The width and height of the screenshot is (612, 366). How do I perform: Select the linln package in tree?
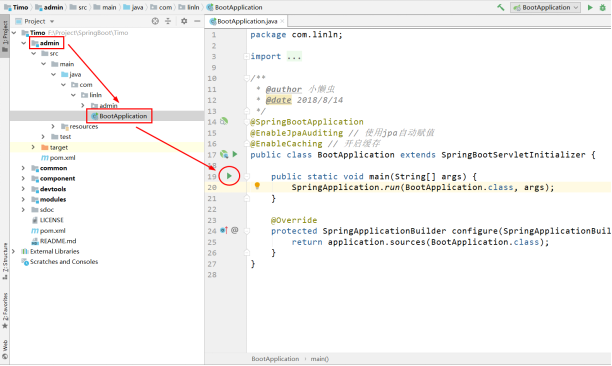click(91, 95)
